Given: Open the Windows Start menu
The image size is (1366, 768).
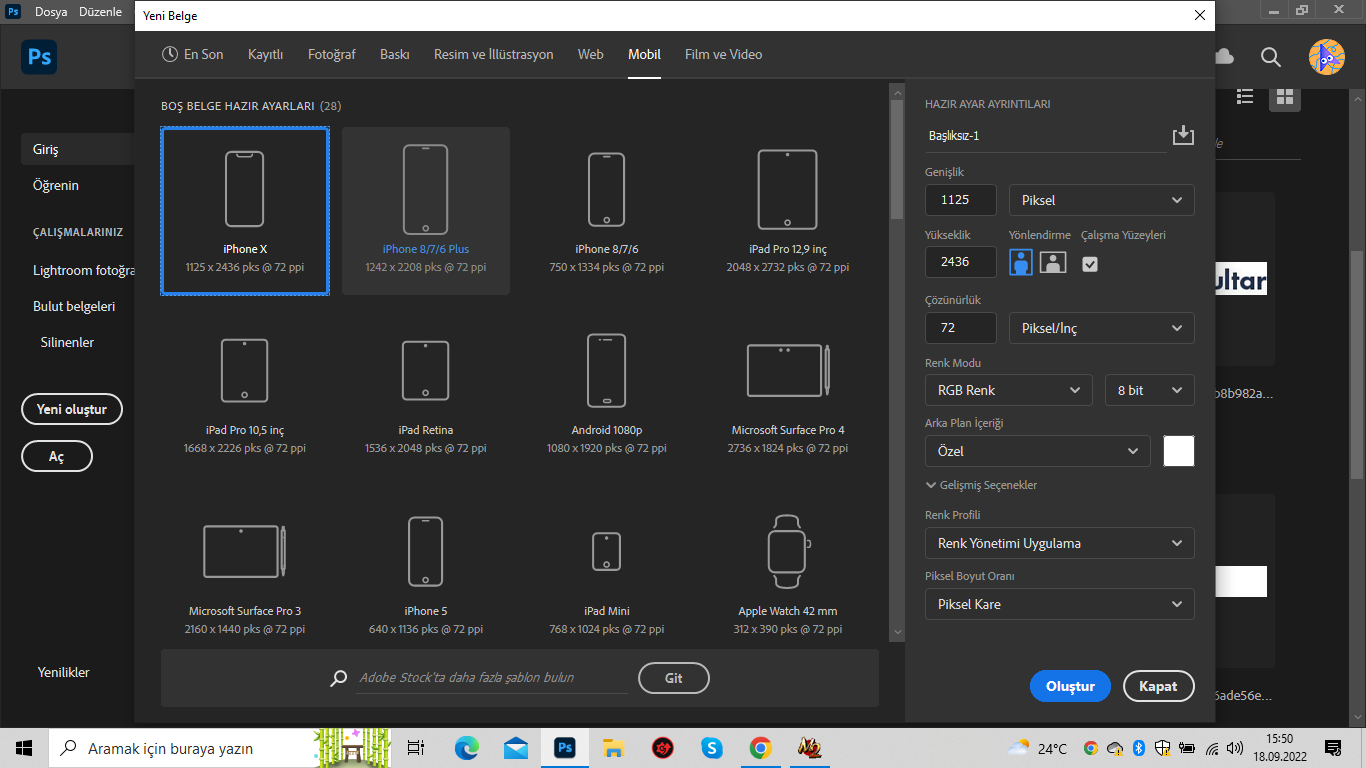Looking at the screenshot, I should point(24,748).
